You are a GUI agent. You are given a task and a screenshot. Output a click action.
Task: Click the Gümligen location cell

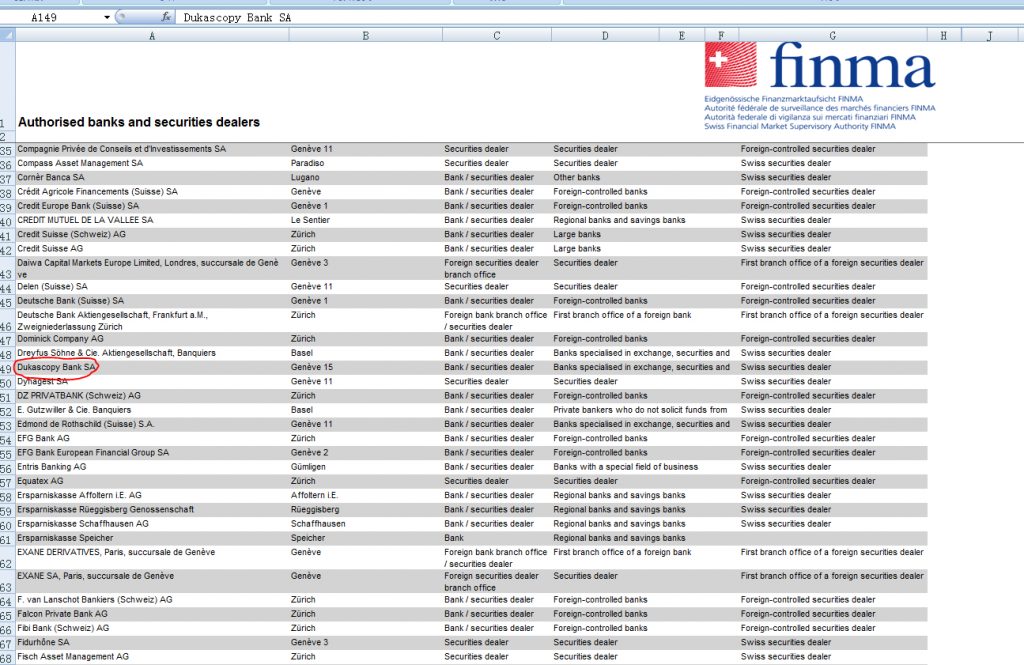366,467
